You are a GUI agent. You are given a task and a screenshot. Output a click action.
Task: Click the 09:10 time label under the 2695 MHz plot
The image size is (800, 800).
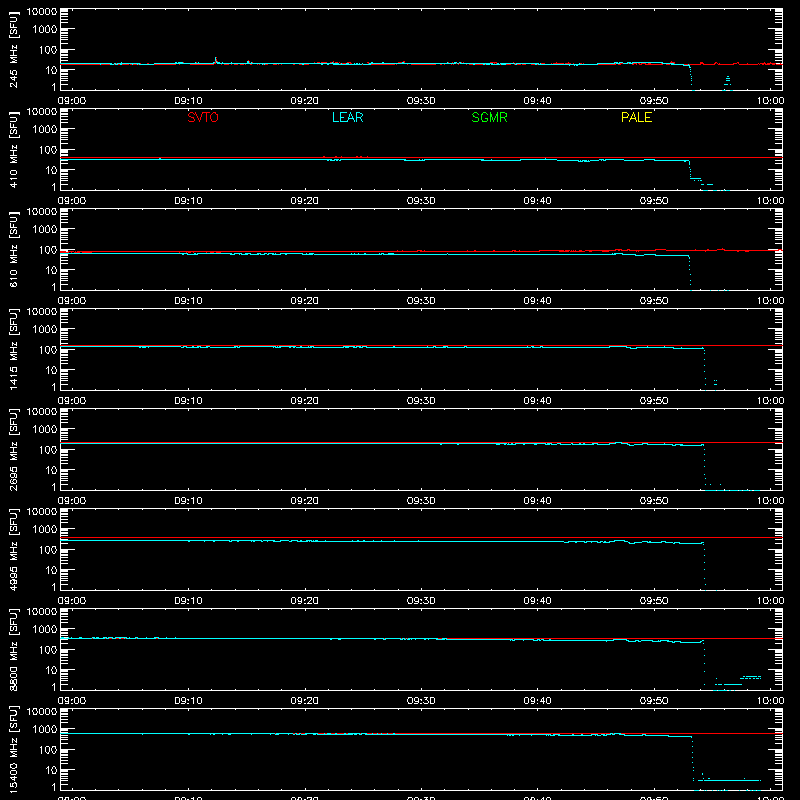click(188, 501)
